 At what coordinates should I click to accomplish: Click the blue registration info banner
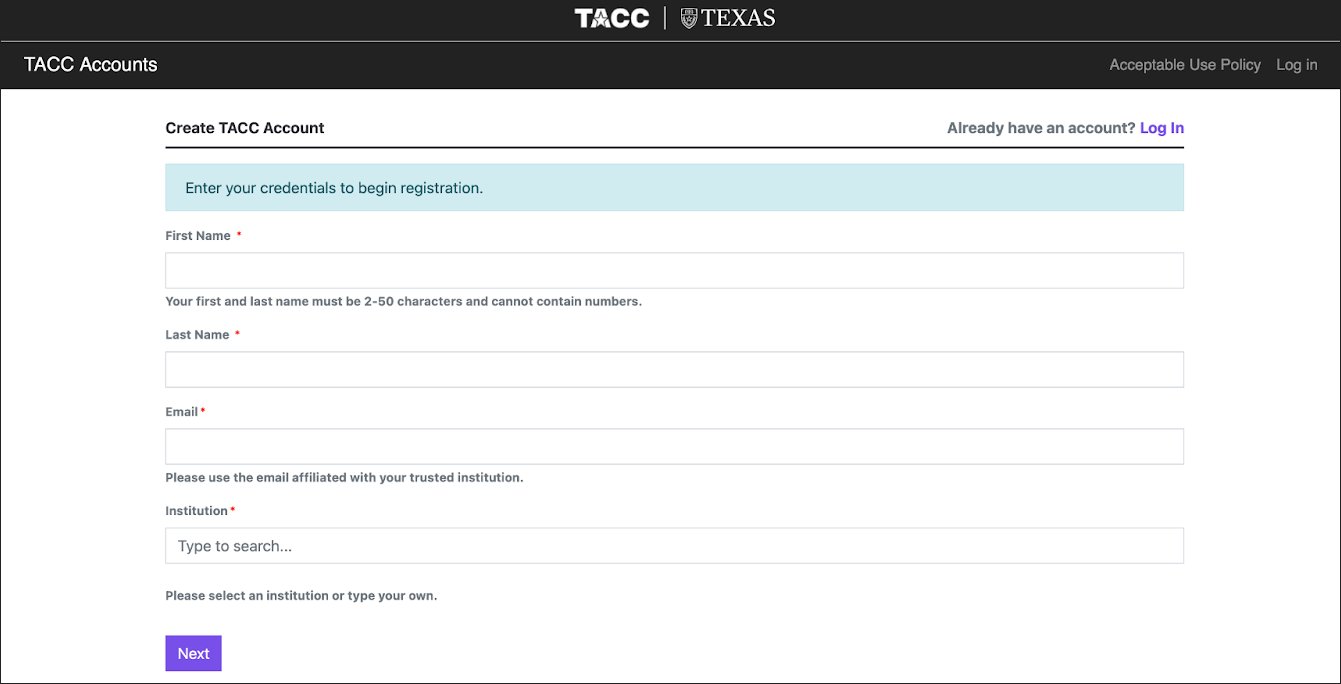point(674,188)
